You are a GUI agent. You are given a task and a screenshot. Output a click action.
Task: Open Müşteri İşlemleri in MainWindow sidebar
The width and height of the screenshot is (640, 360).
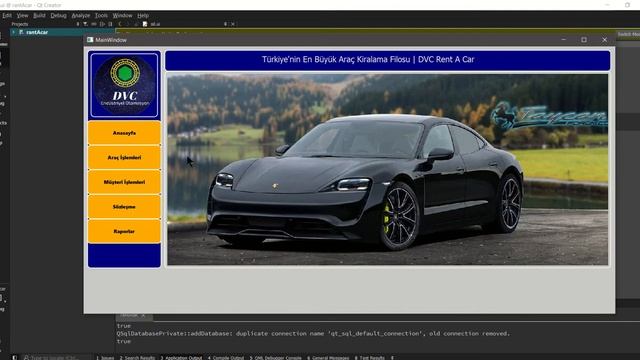(x=124, y=182)
